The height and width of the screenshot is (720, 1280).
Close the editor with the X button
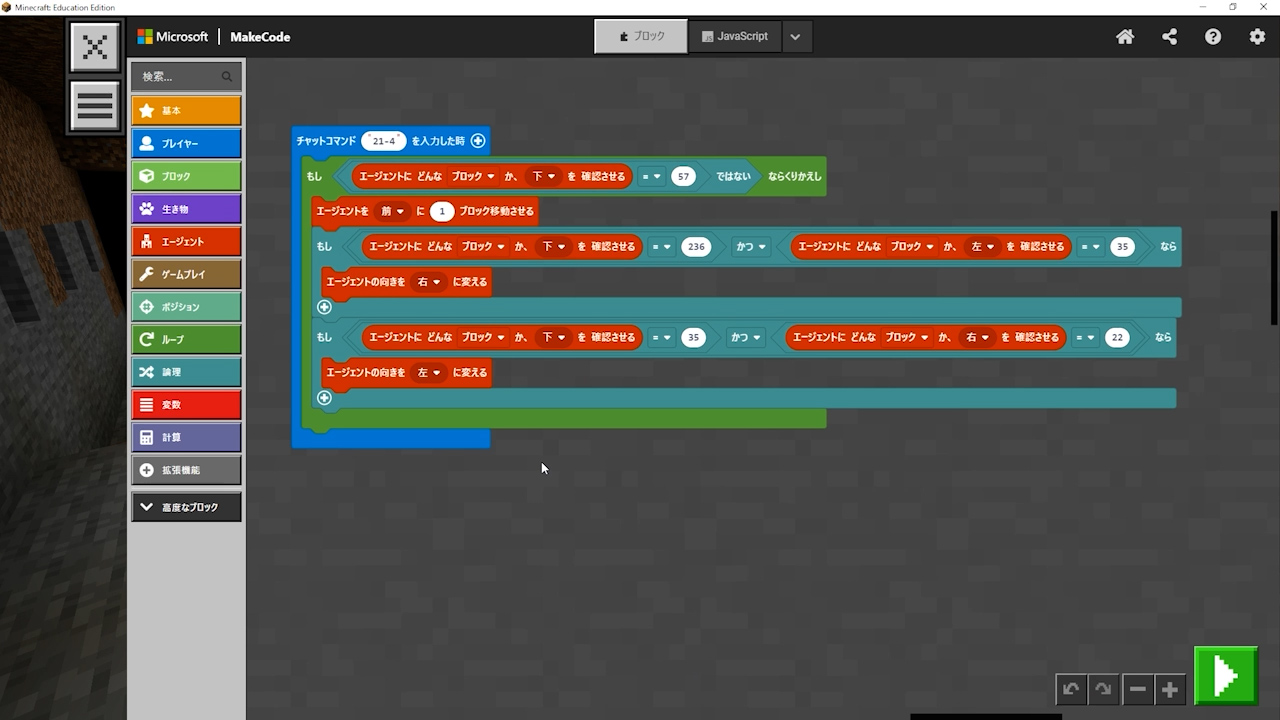[x=95, y=47]
